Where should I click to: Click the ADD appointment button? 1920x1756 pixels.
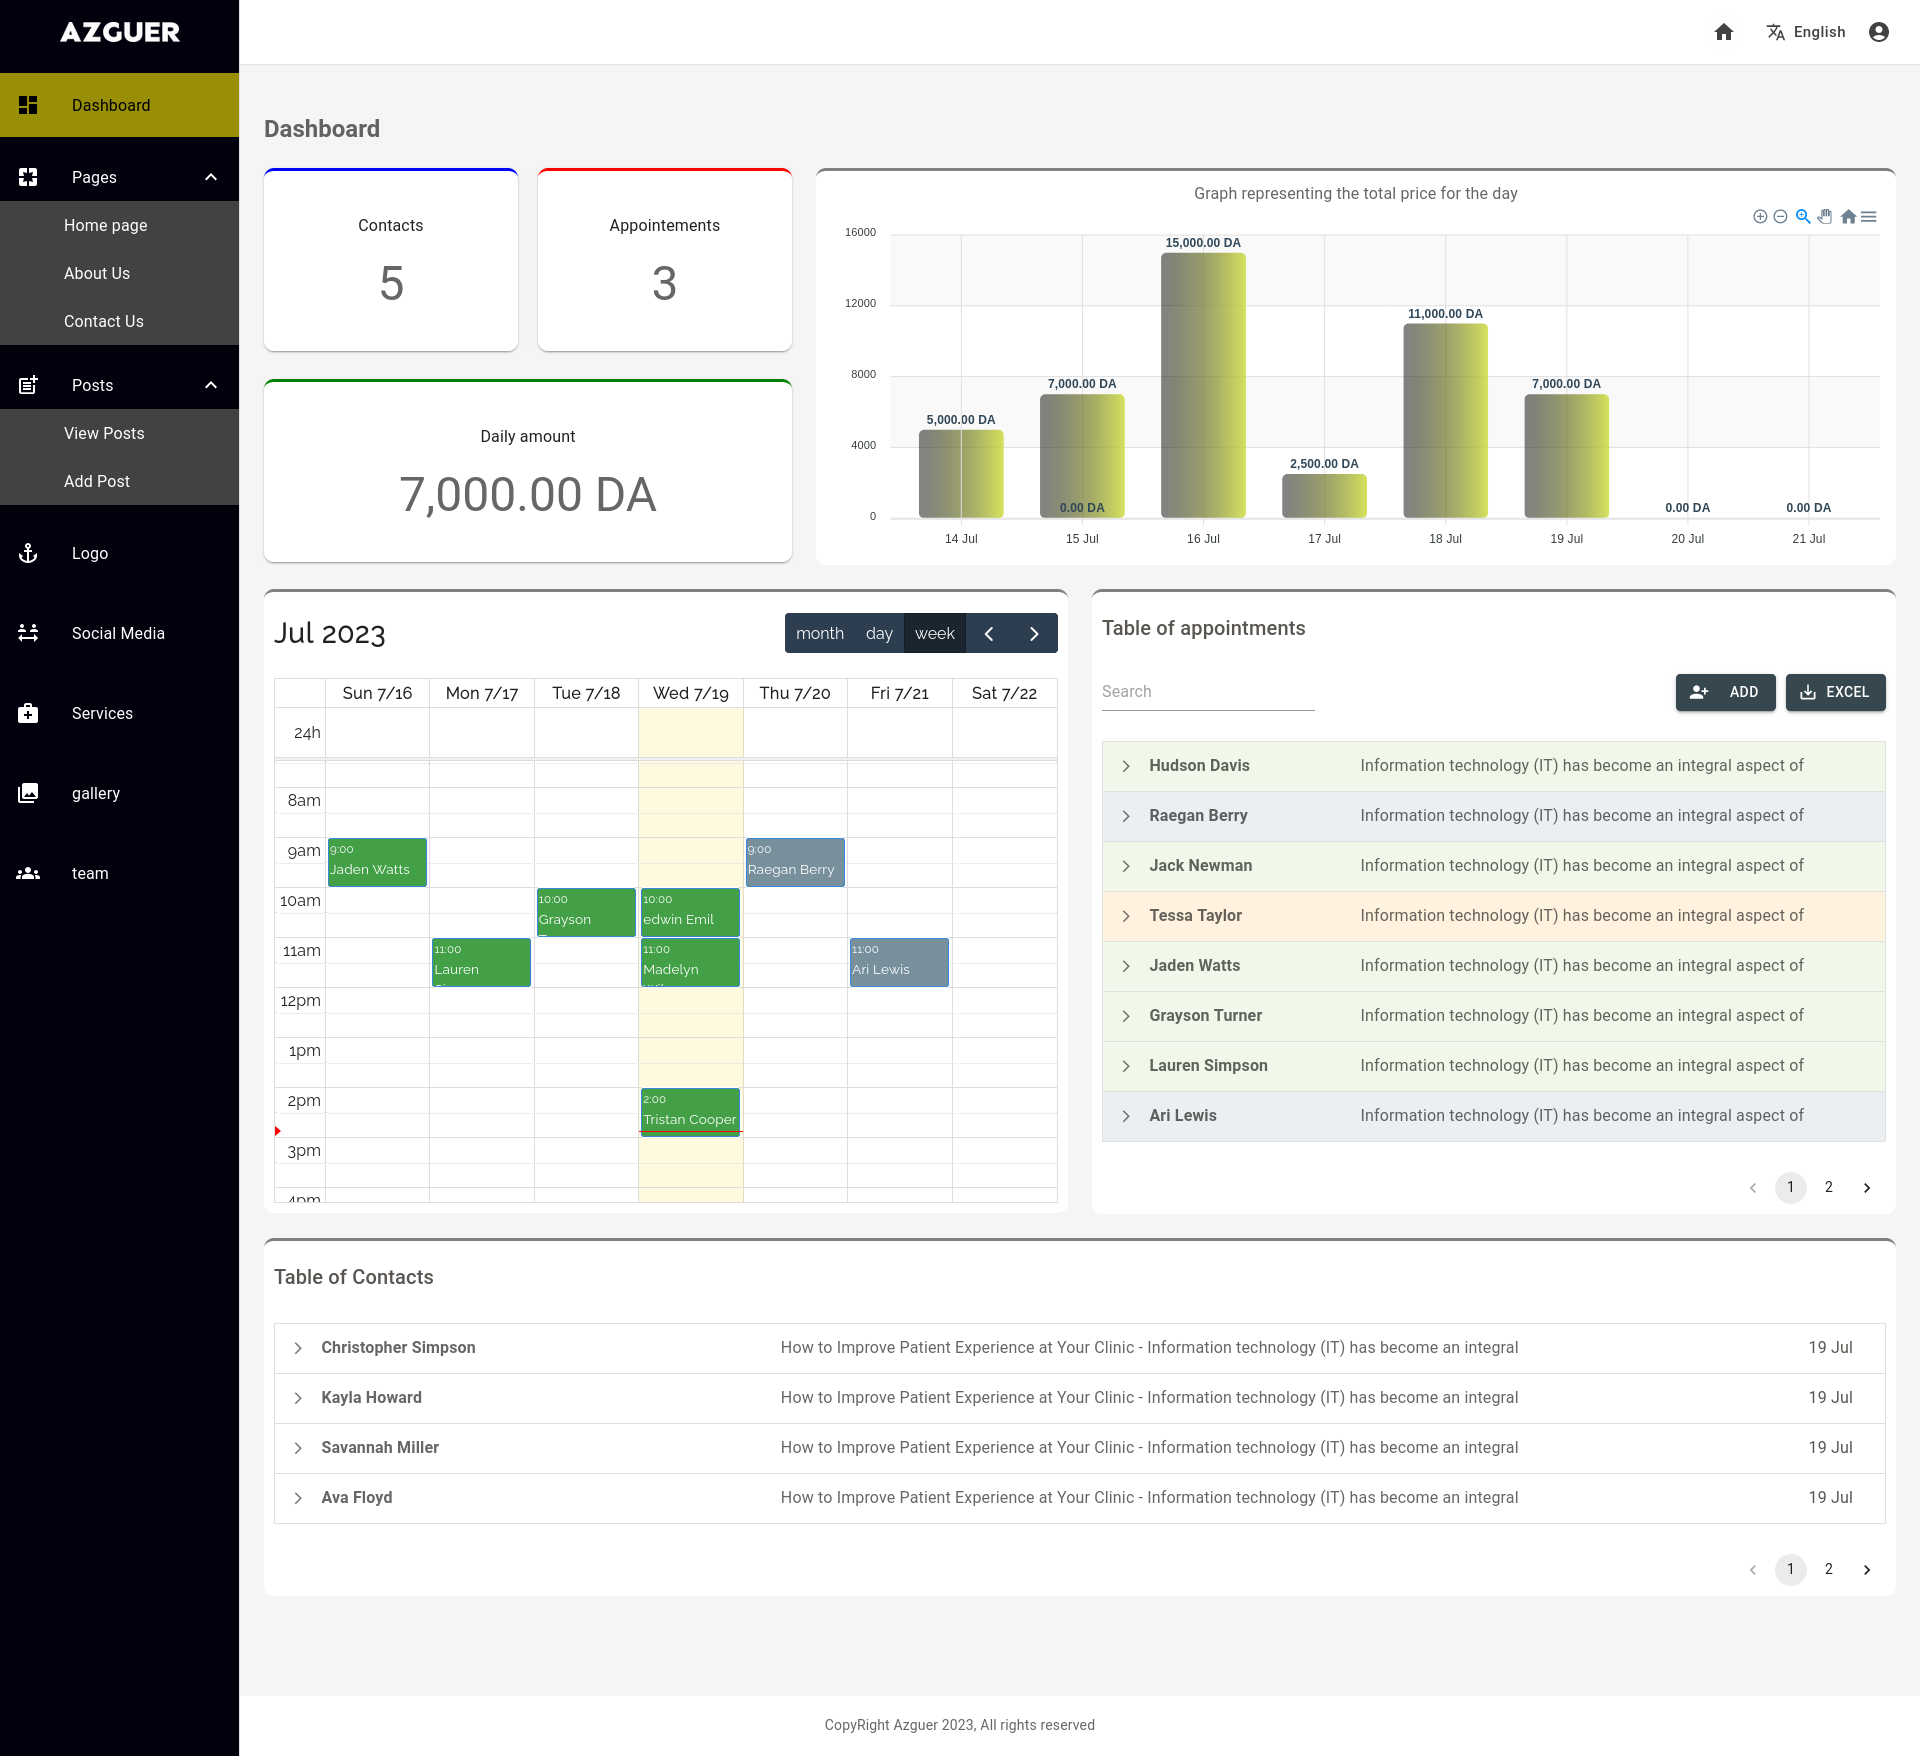tap(1725, 692)
